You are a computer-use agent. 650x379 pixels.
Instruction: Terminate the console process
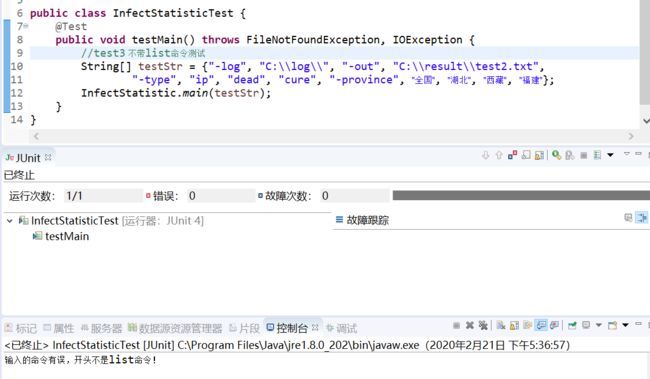click(456, 326)
